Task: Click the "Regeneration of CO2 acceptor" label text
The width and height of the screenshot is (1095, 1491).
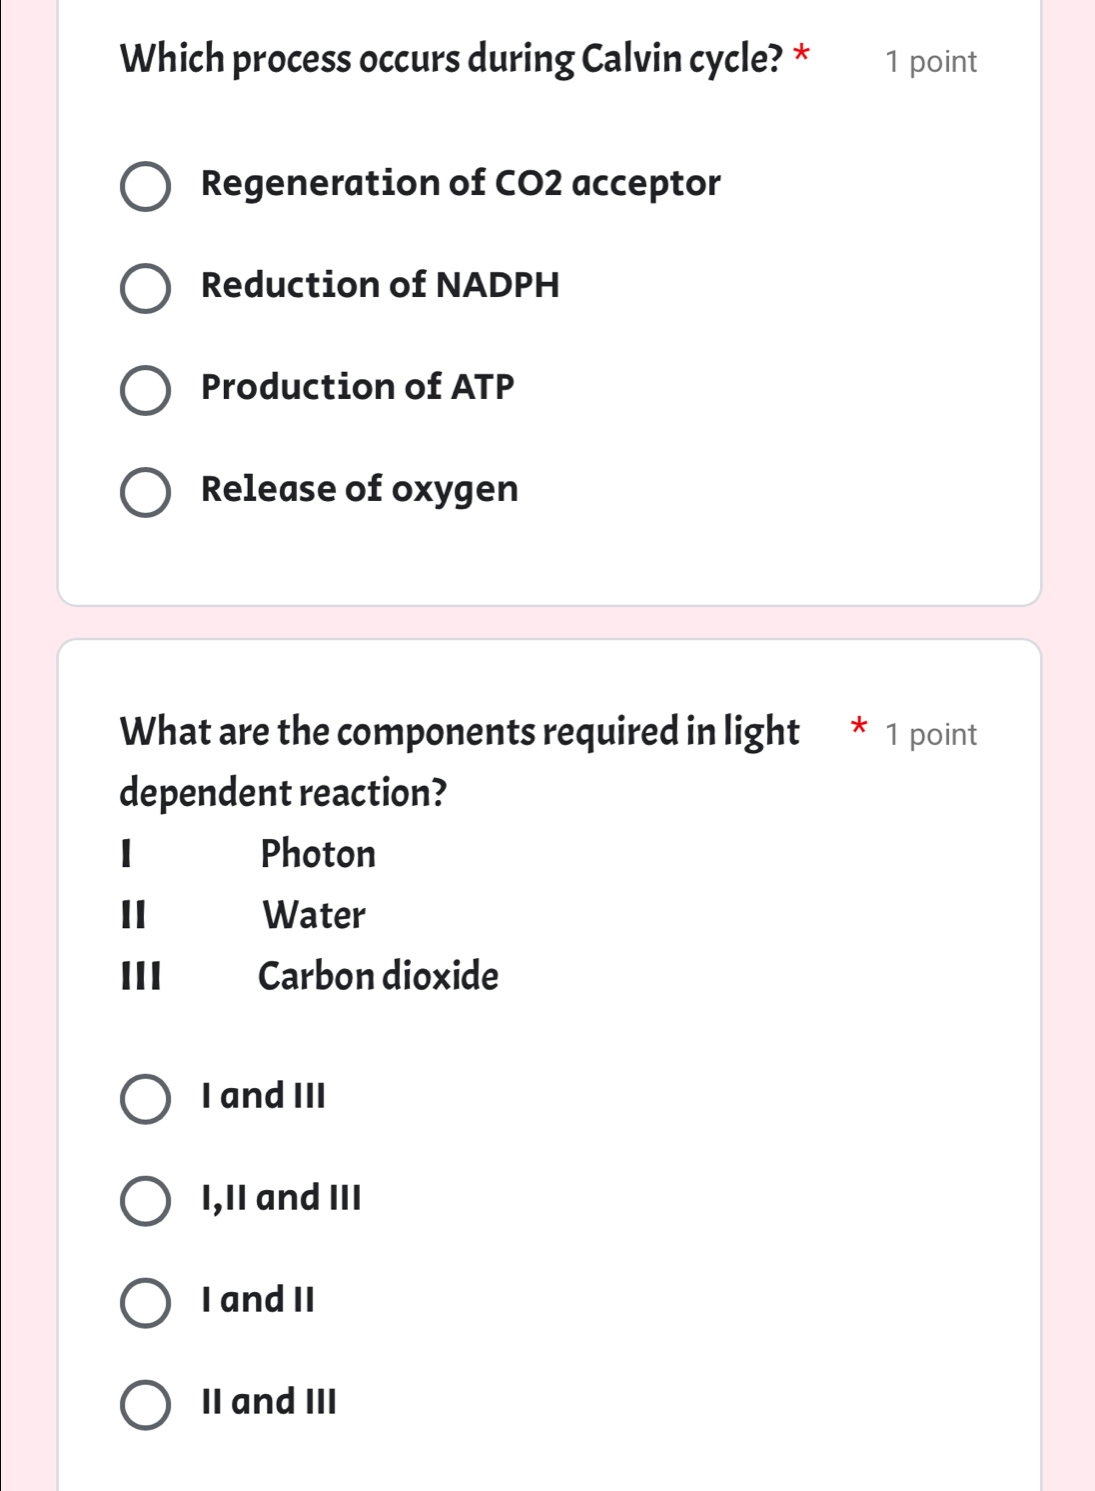Action: [460, 183]
